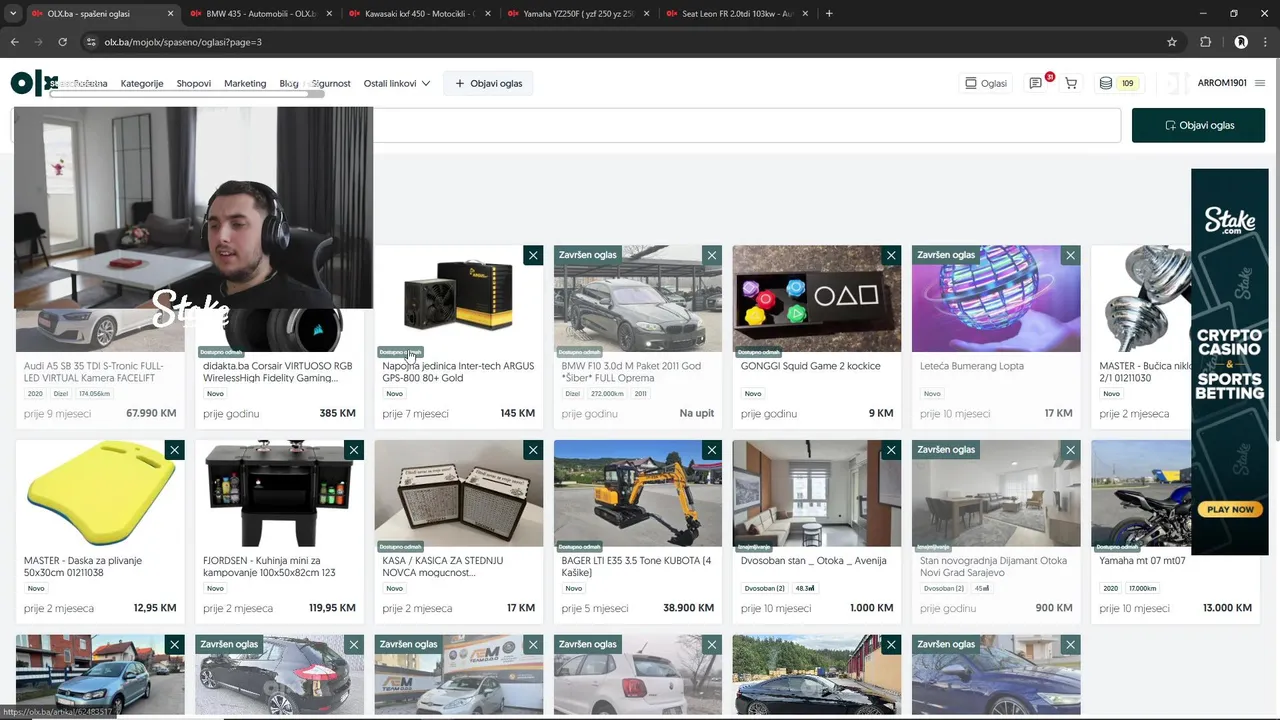Remove saved Stan novogradnja Dijamant ad
Screen dimensions: 1280x720
point(1070,451)
